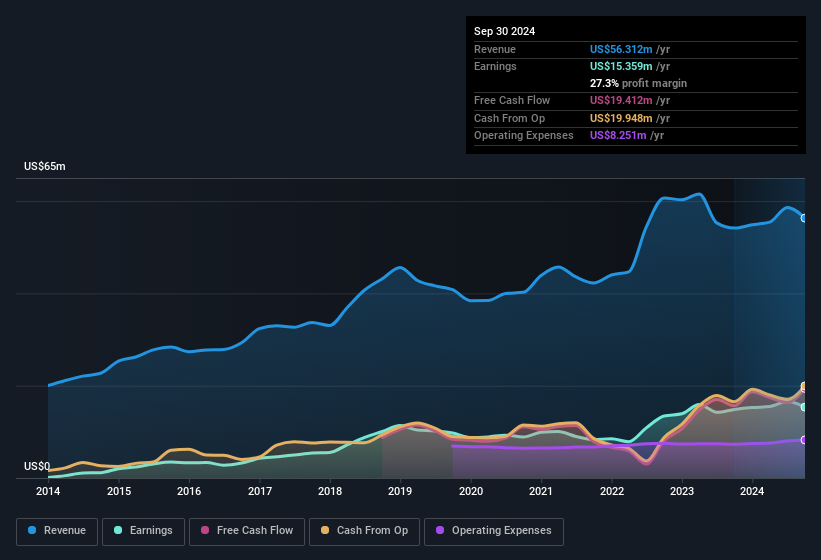Click the Operating Expenses endpoint marker
The image size is (821, 560).
[x=804, y=440]
